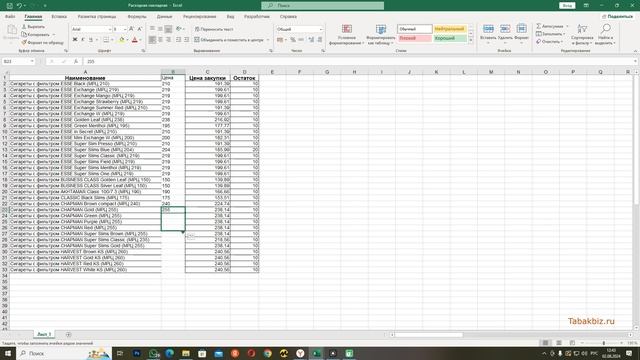Toggle underline formatting (Ч)

click(x=91, y=40)
